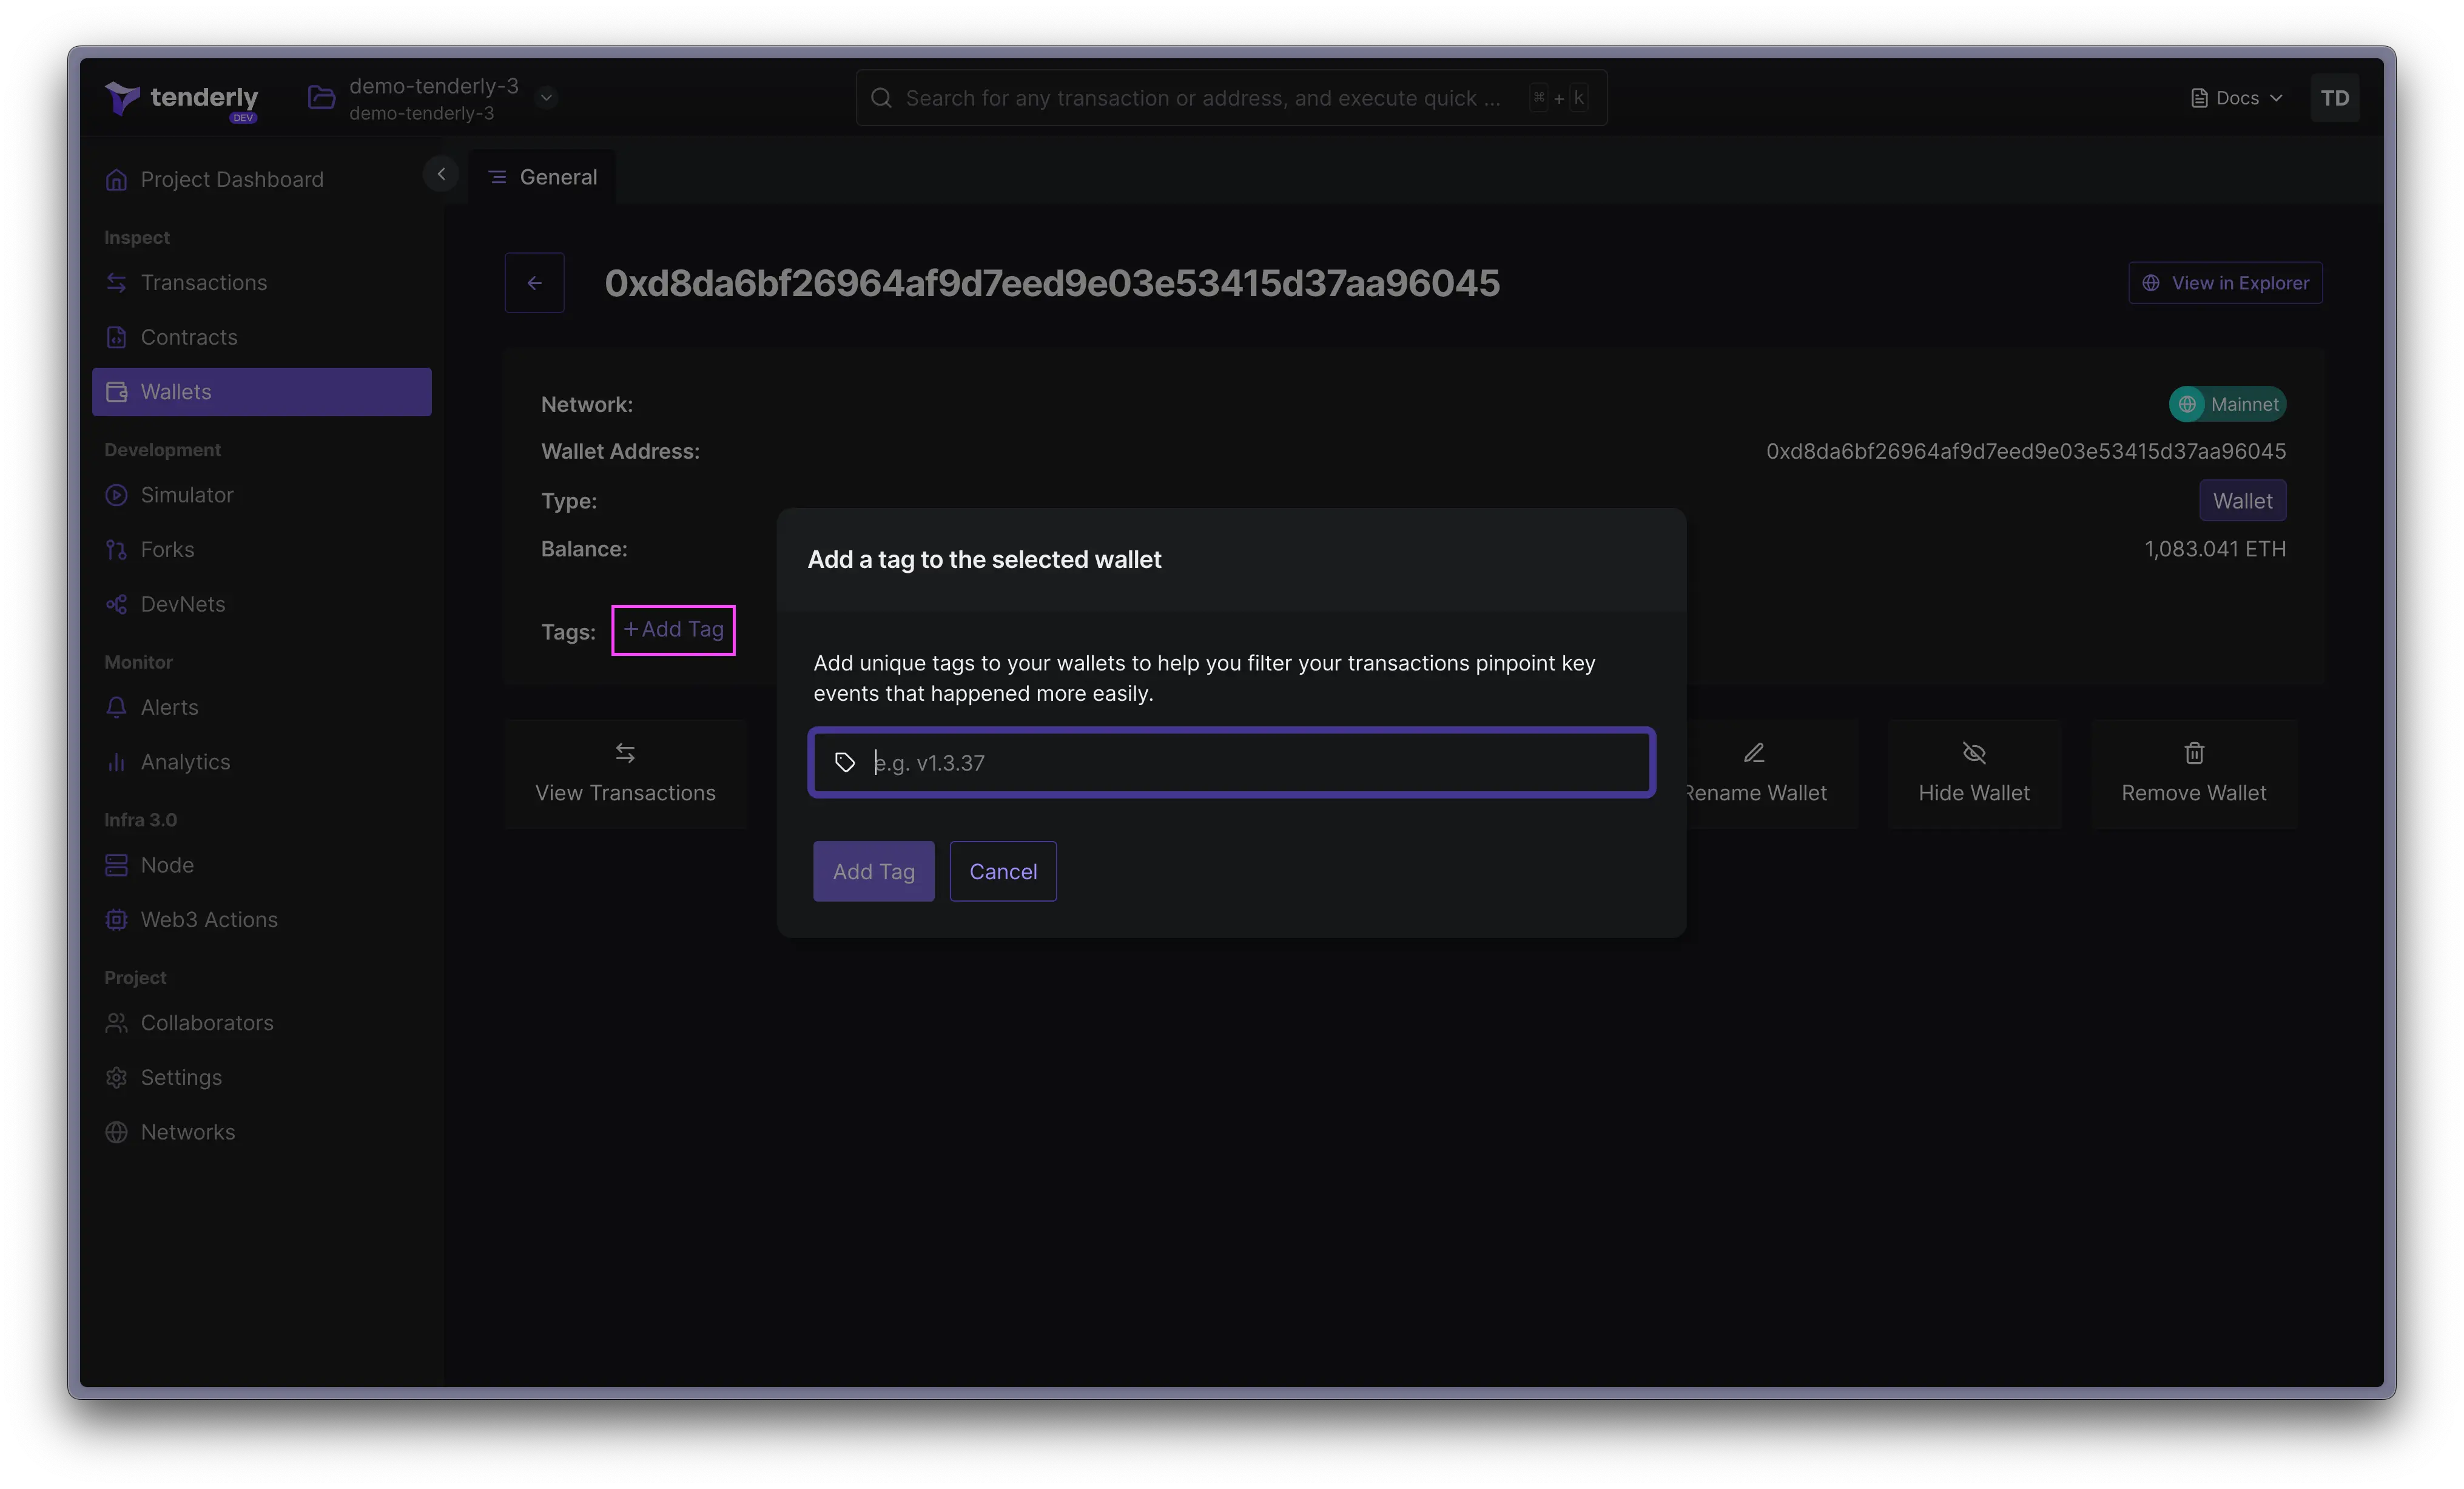The image size is (2464, 1489).
Task: Open the demo-tenderly-3 project folder icon
Action: point(321,97)
